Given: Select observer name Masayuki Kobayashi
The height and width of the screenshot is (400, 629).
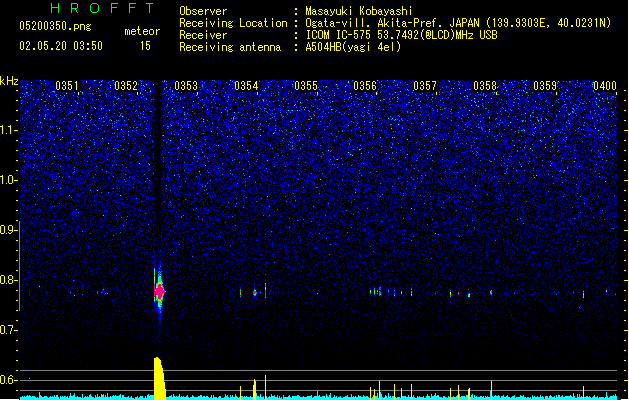Looking at the screenshot, I should (359, 11).
